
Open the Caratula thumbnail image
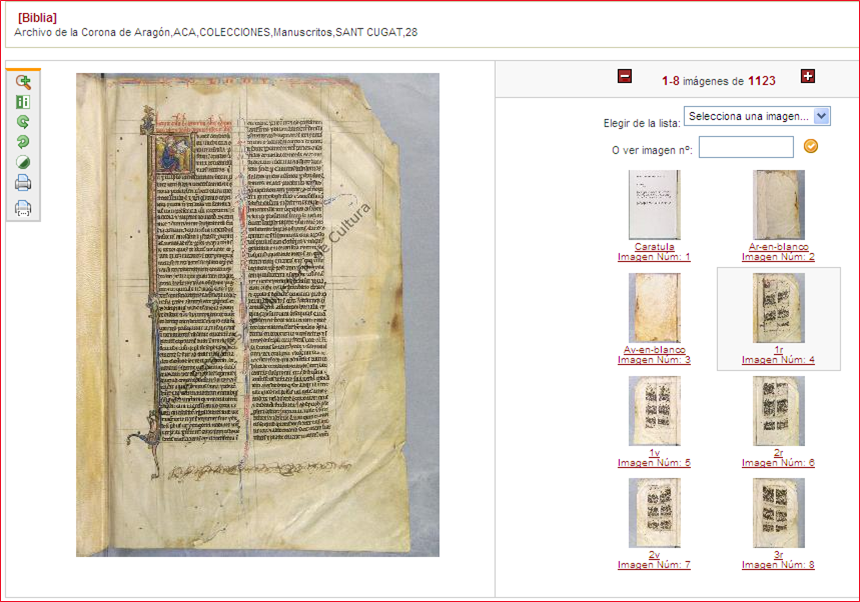click(x=654, y=205)
